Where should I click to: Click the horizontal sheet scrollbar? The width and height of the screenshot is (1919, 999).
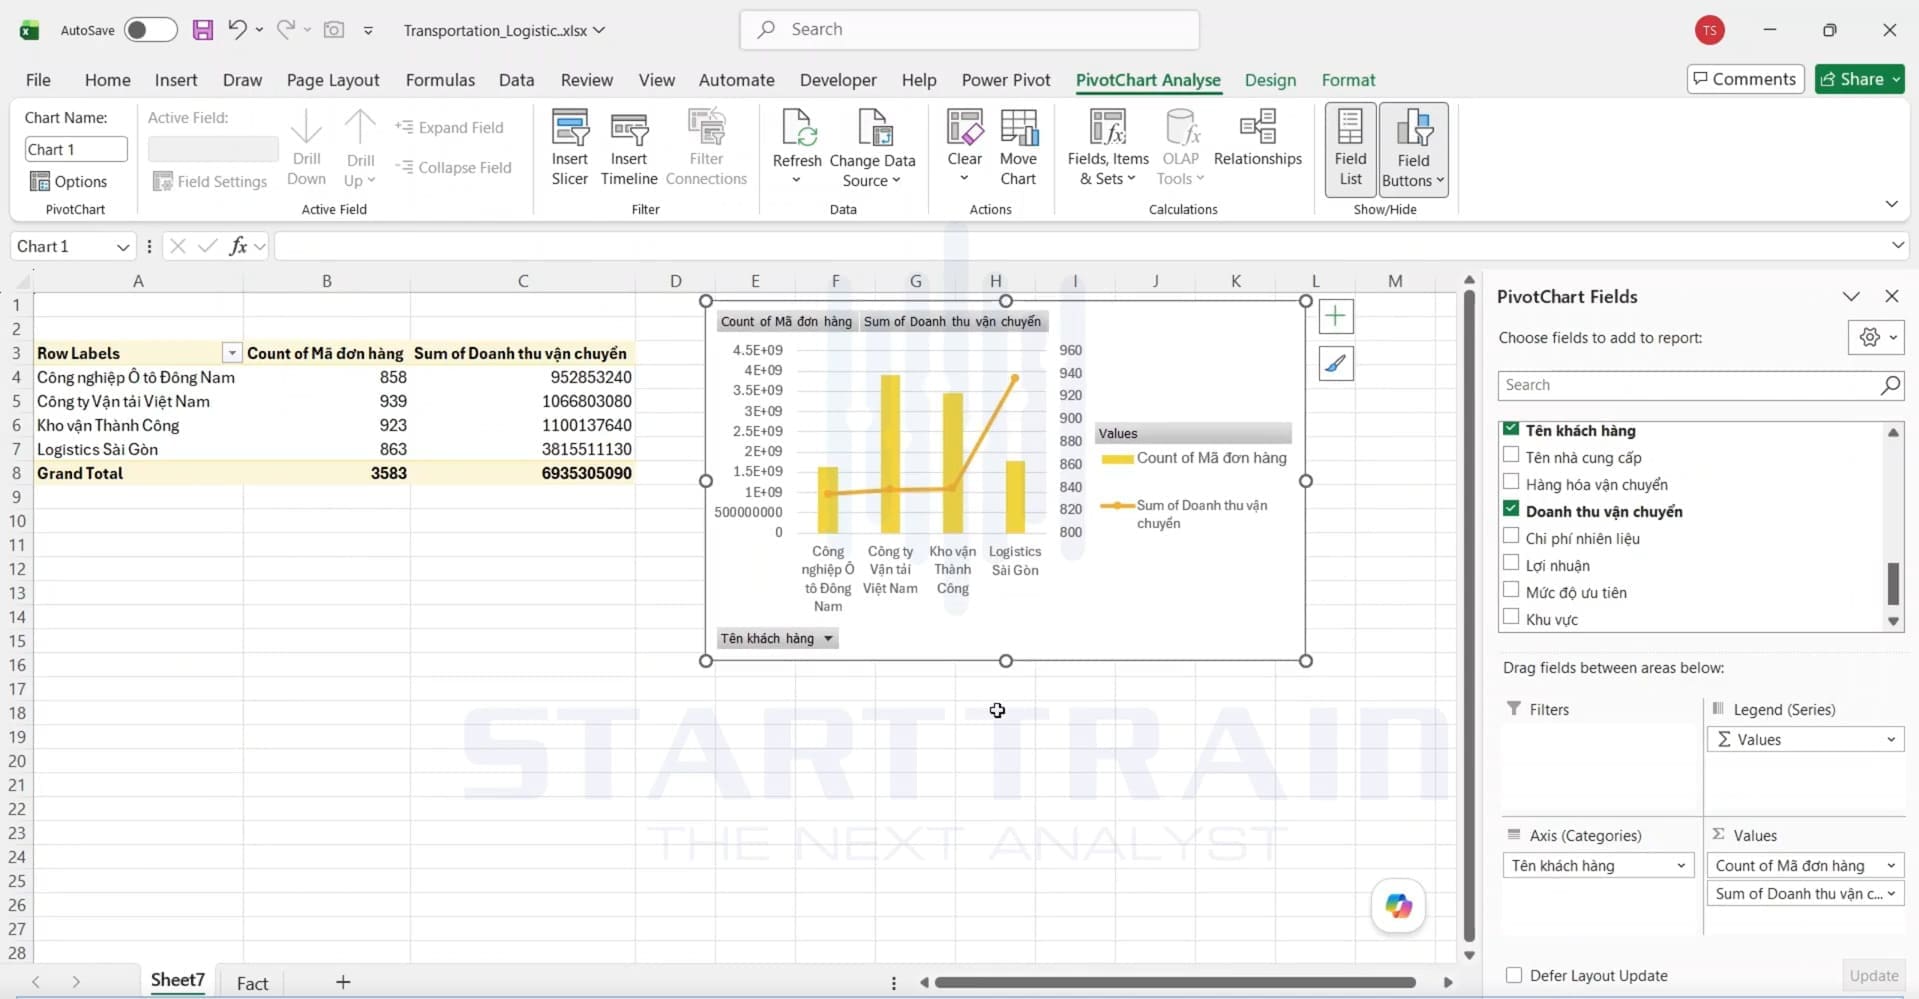tap(1175, 983)
